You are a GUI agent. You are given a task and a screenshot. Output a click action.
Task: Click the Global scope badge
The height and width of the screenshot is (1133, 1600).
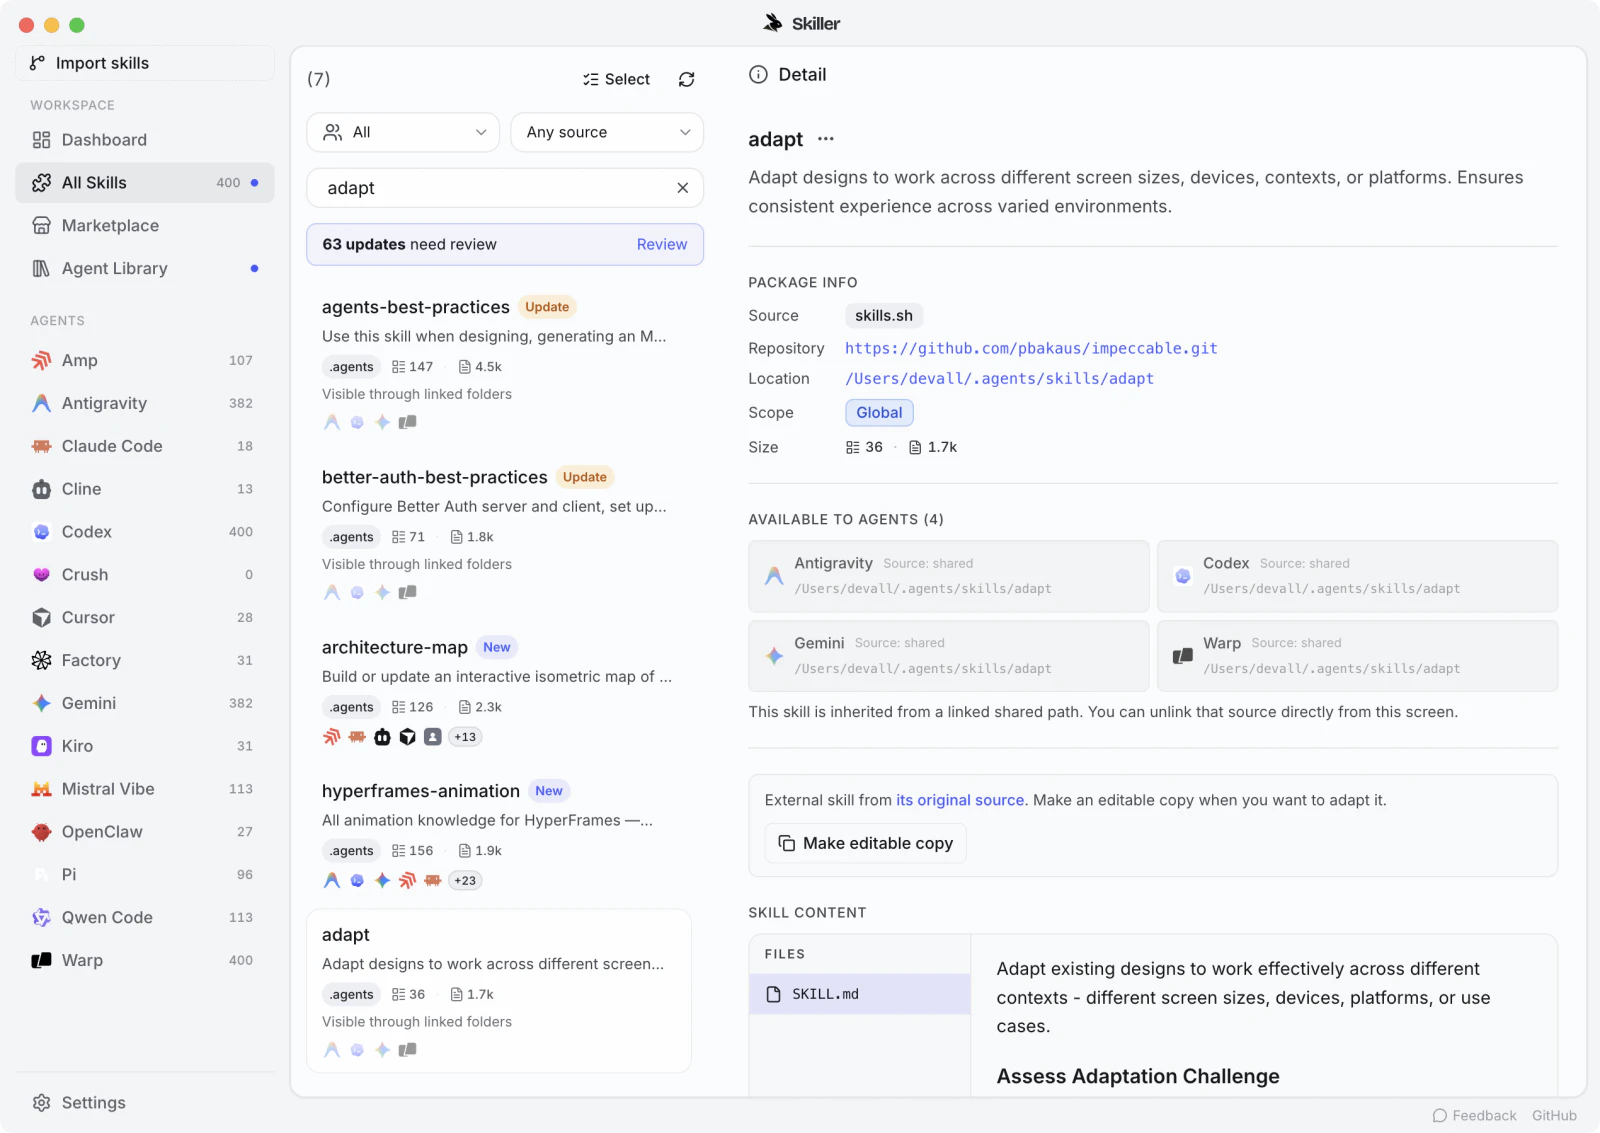(879, 412)
